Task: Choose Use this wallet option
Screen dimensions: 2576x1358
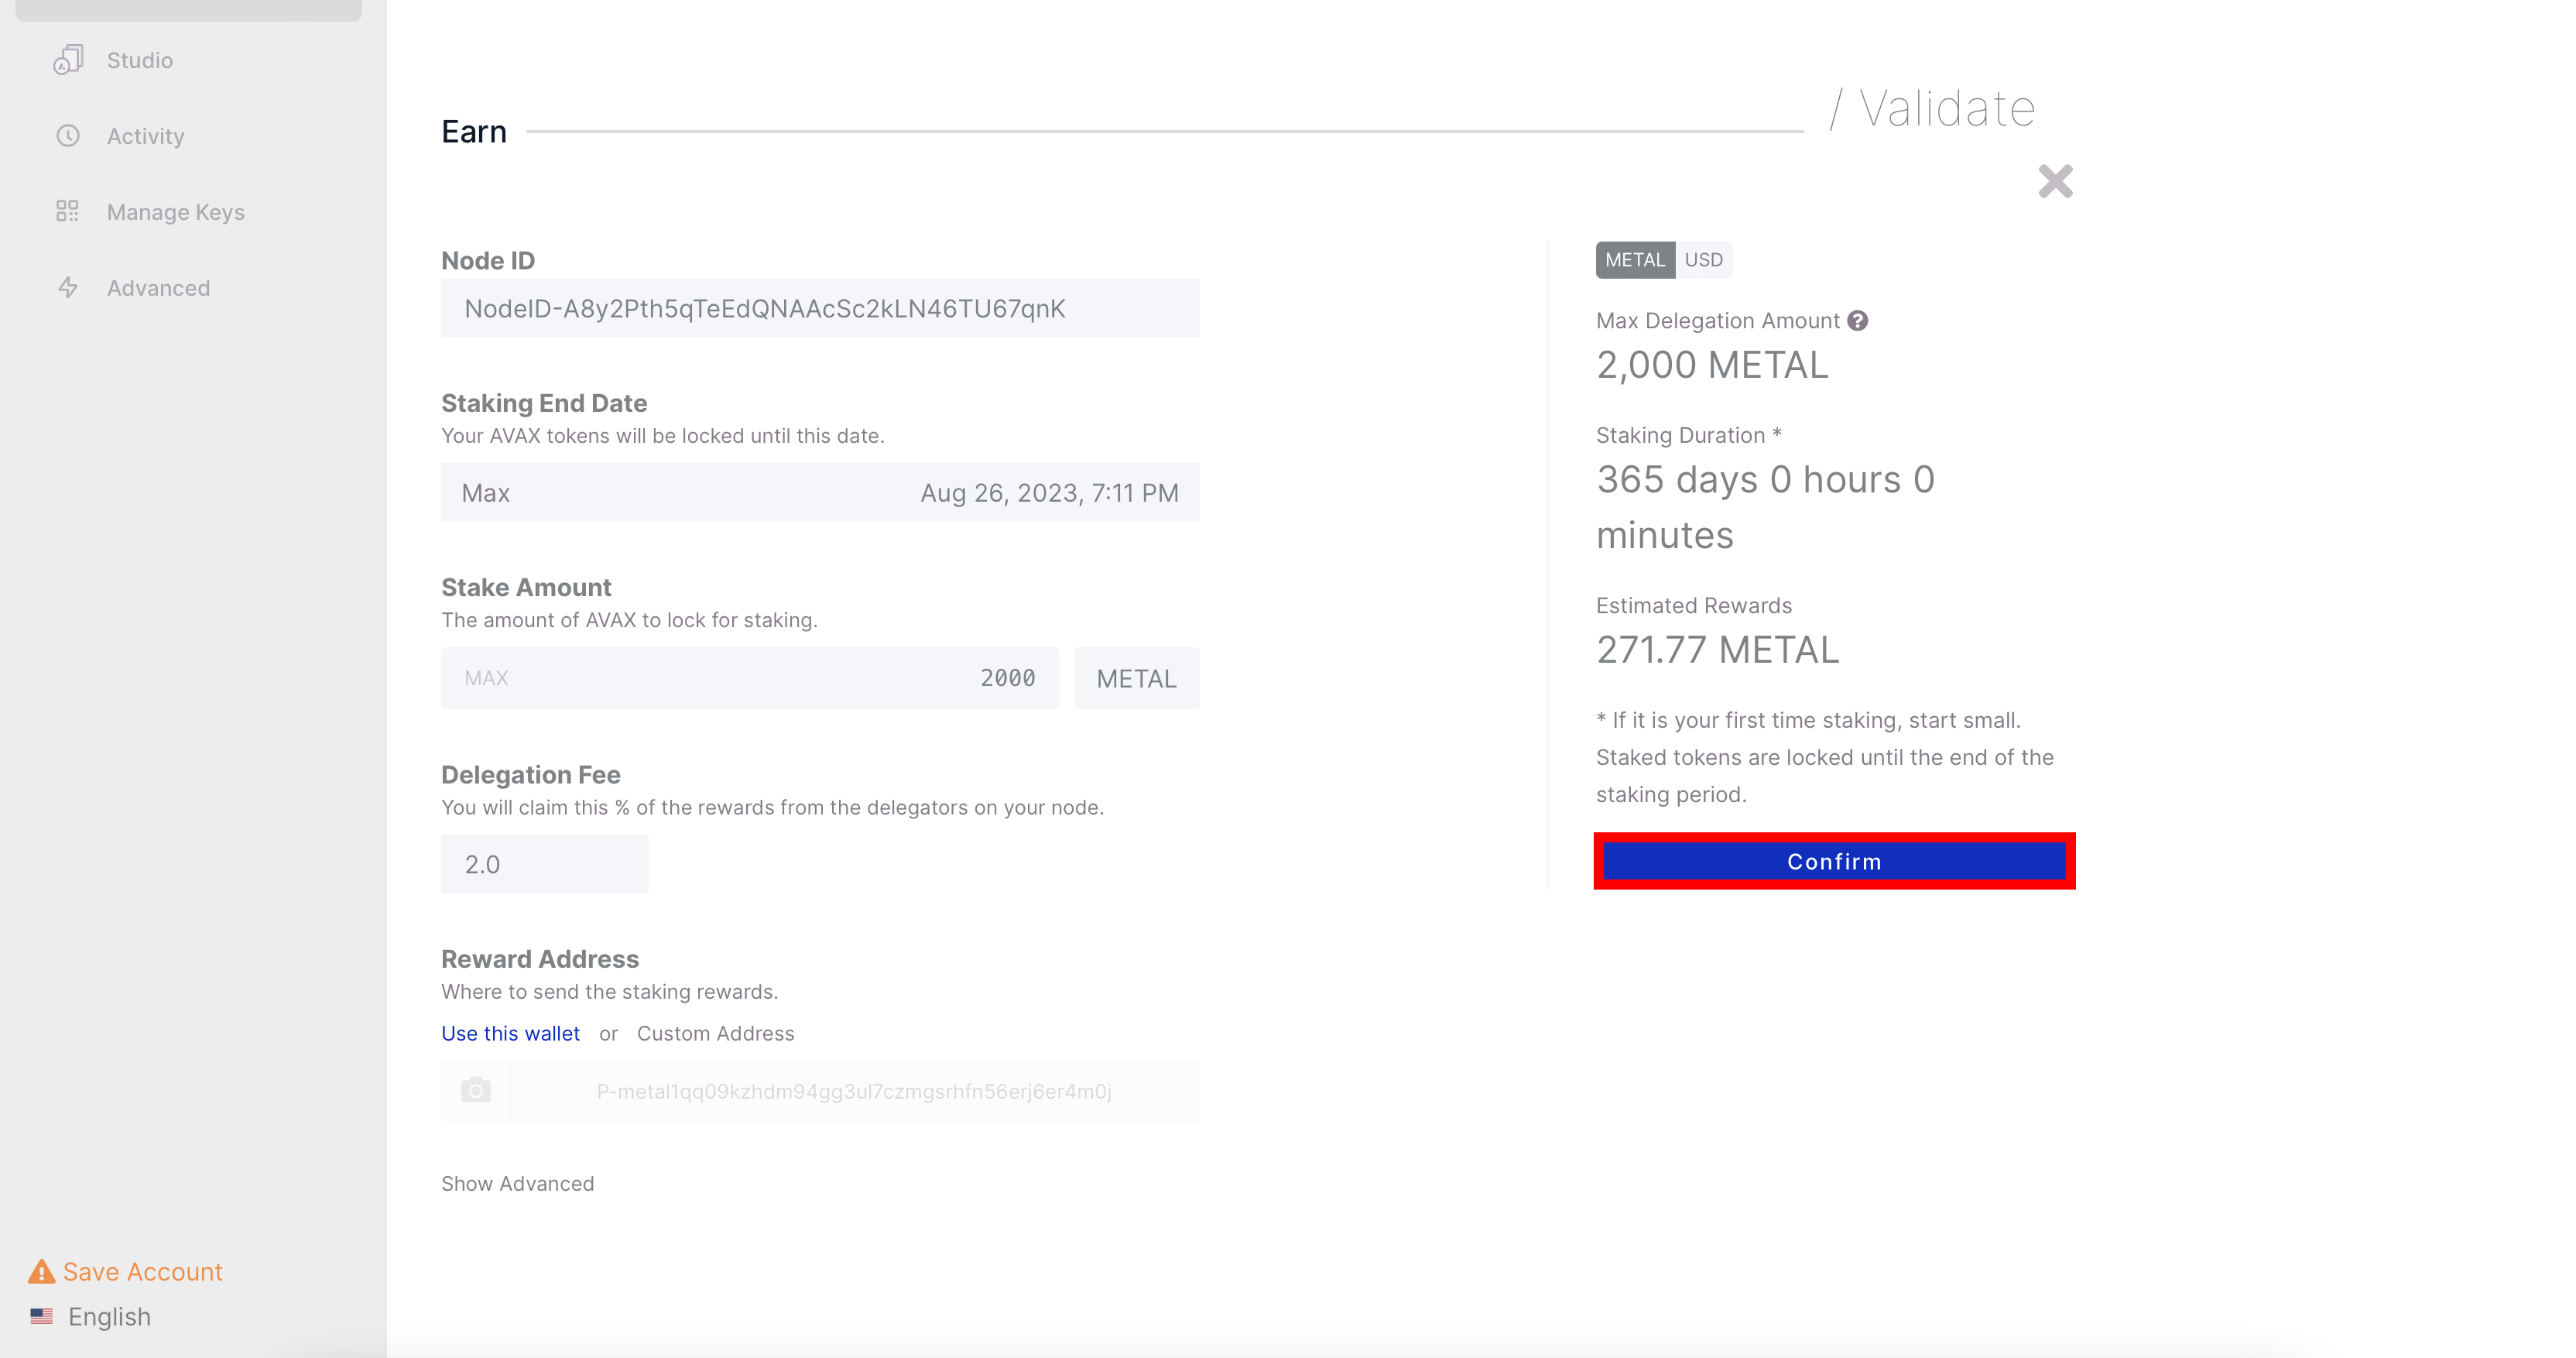Action: point(510,1034)
